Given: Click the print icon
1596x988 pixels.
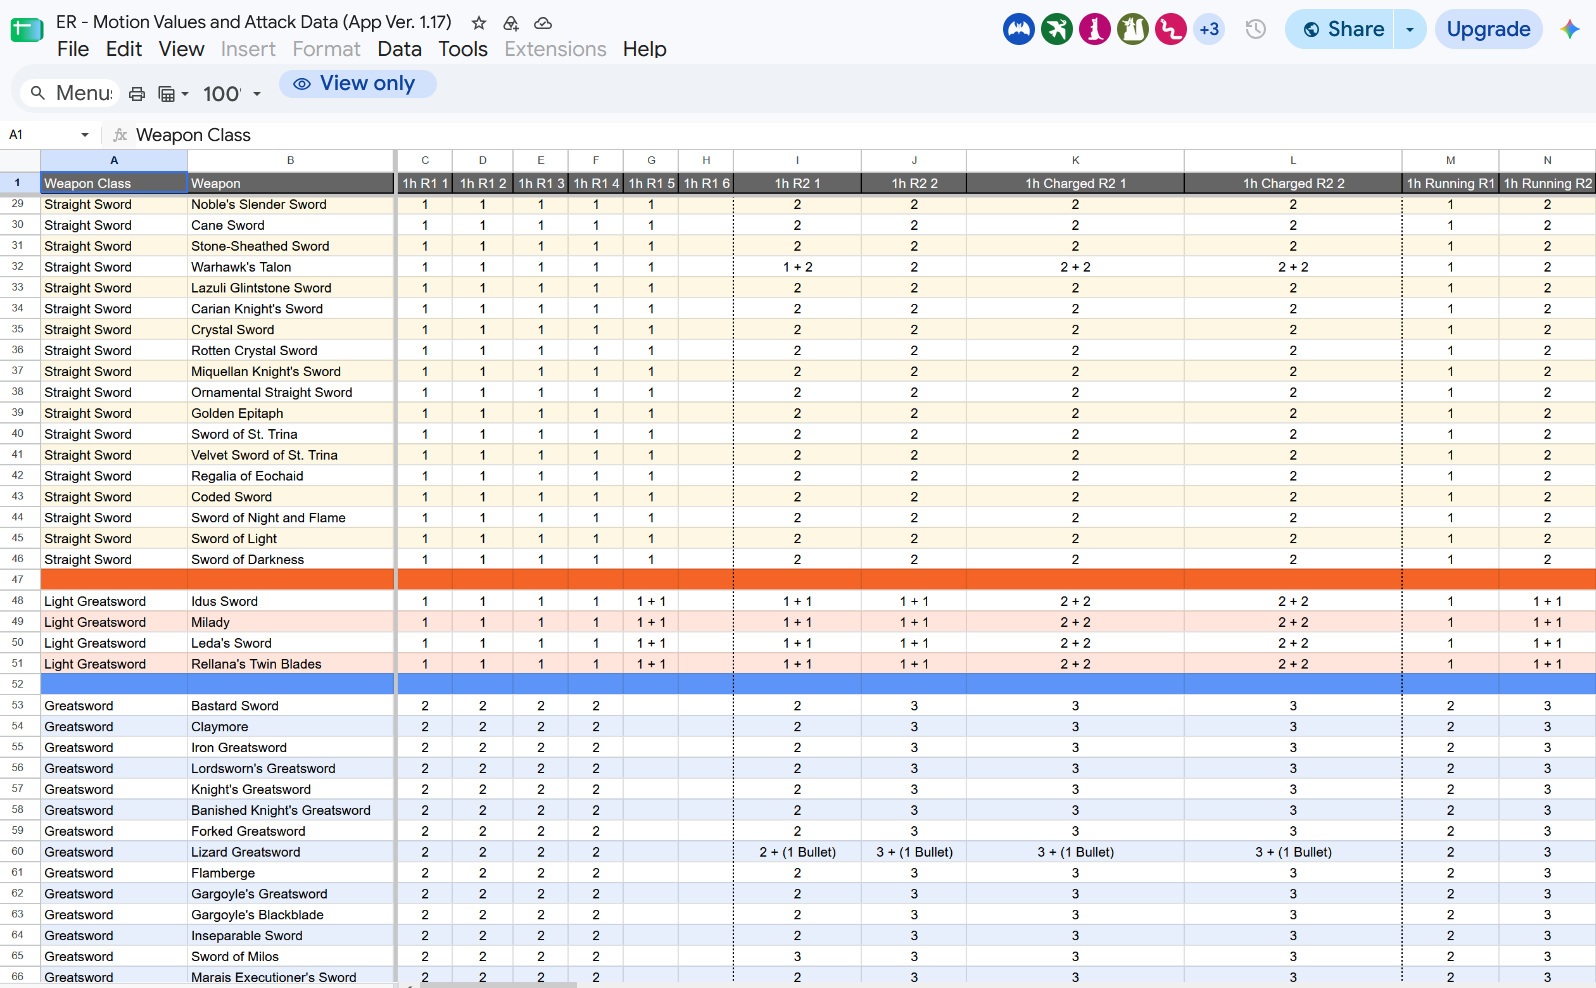Looking at the screenshot, I should 137,94.
